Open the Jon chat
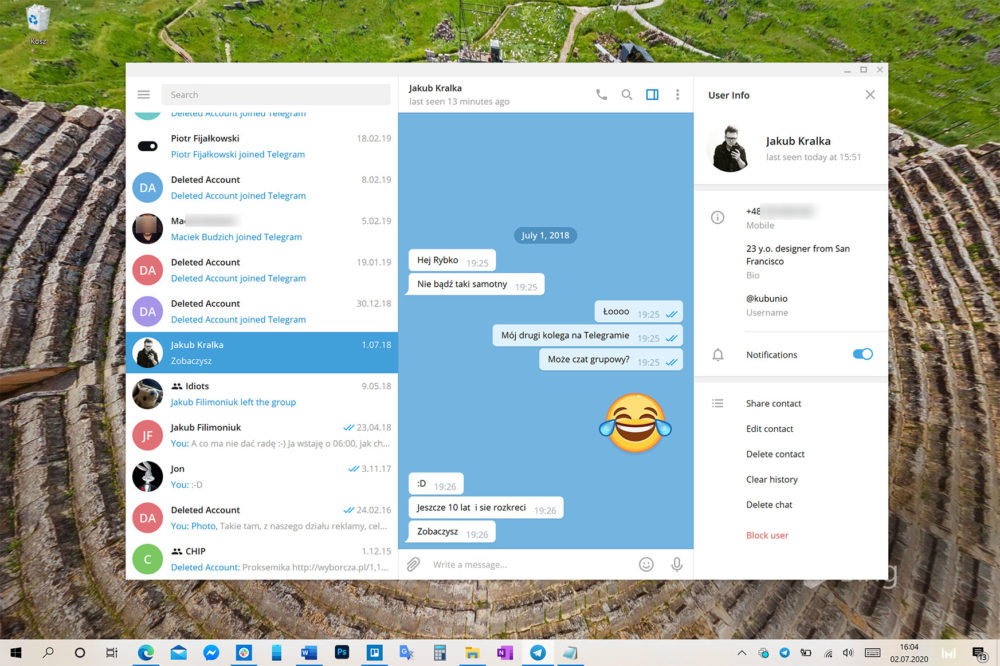 [x=261, y=477]
